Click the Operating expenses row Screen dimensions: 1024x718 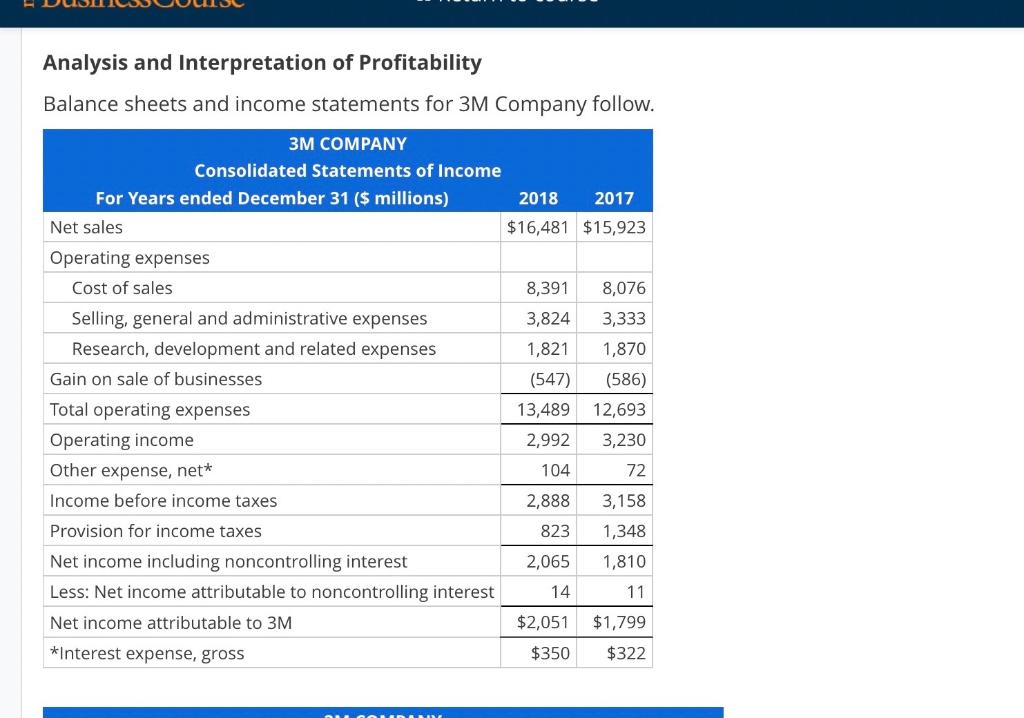point(130,257)
